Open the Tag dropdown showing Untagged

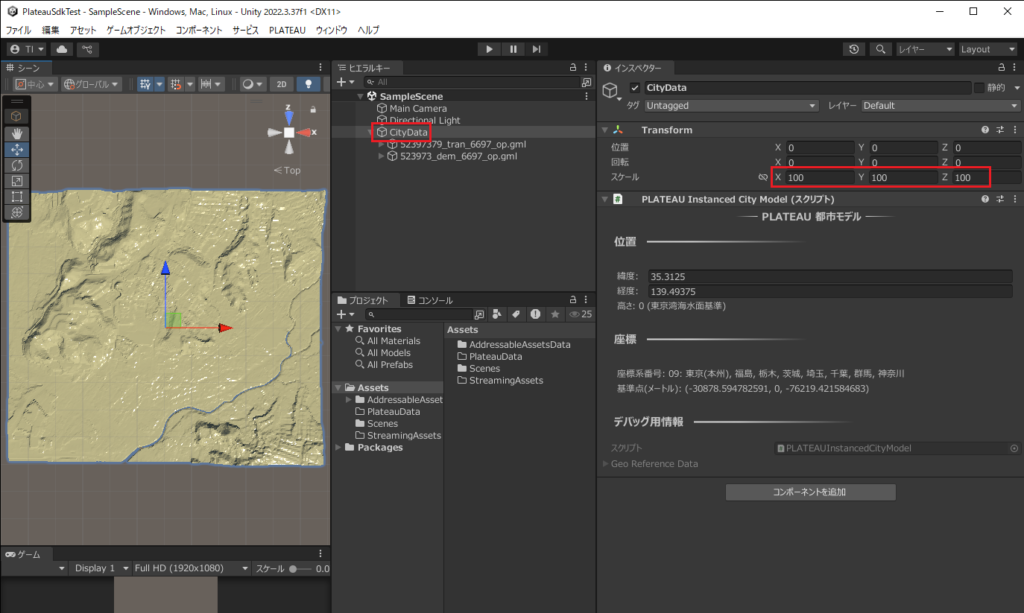coord(731,106)
